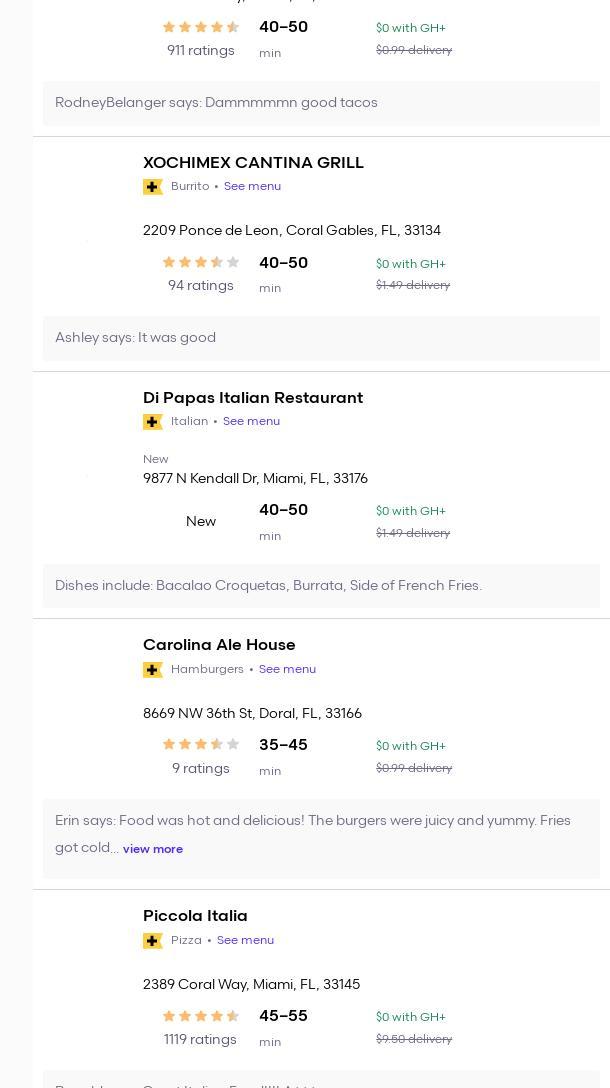Viewport: 610px width, 1088px height.
Task: Open See menu for XOCHIMEX CANTINA GRILL
Action: pyautogui.click(x=252, y=187)
